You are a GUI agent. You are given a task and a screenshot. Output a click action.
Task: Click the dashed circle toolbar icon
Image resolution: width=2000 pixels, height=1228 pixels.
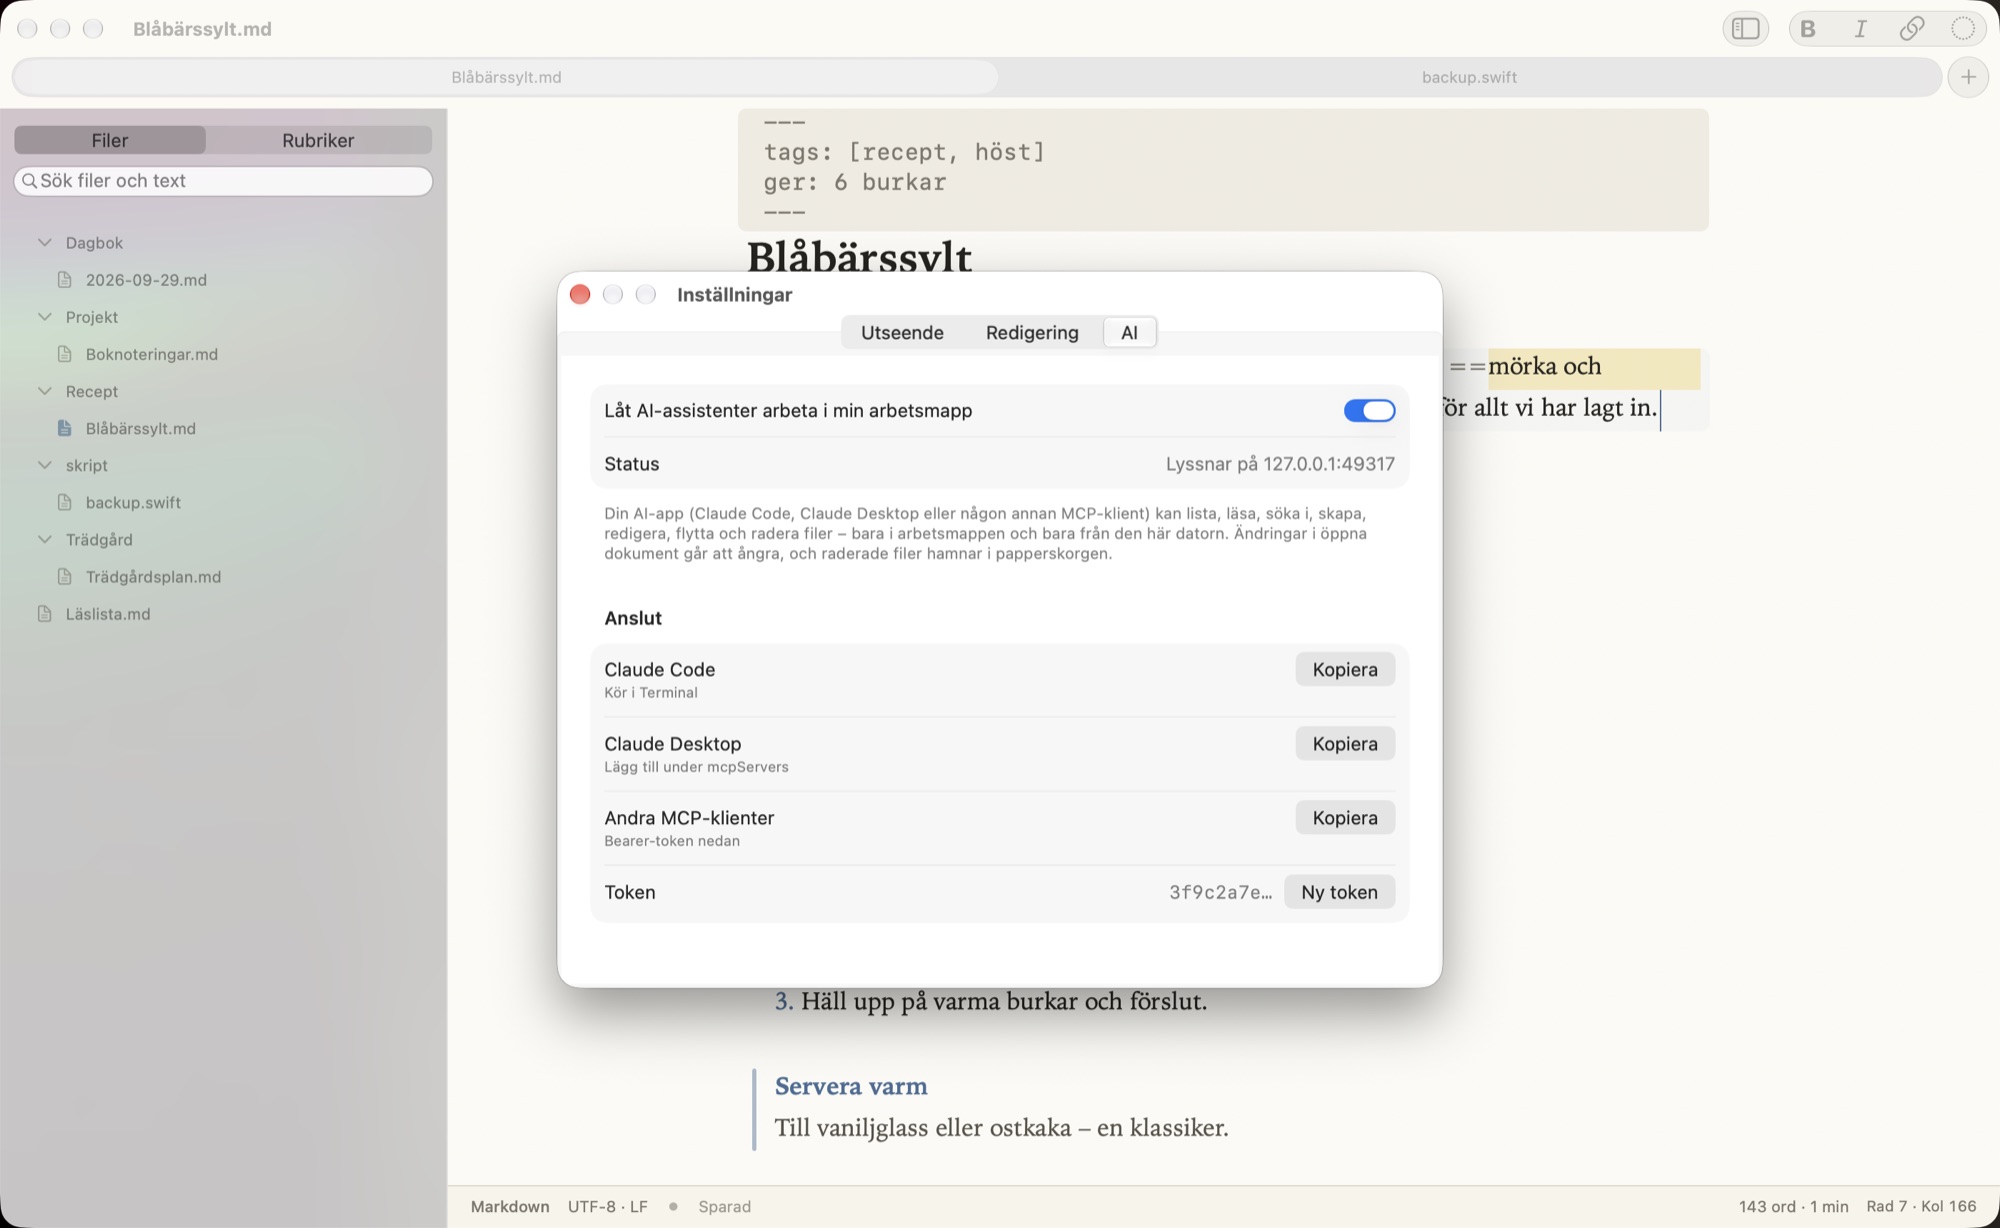pos(1963,29)
